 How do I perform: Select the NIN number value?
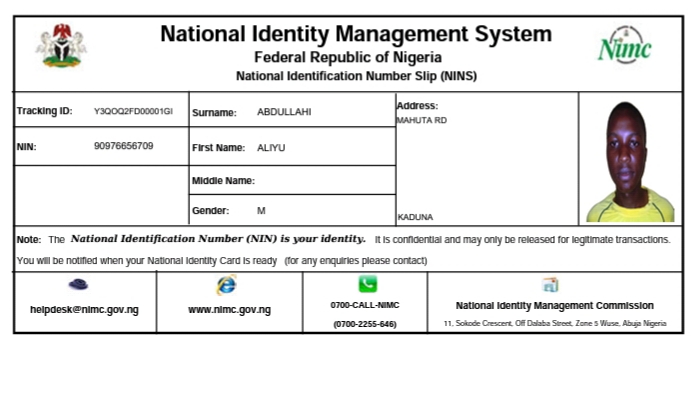(x=123, y=146)
